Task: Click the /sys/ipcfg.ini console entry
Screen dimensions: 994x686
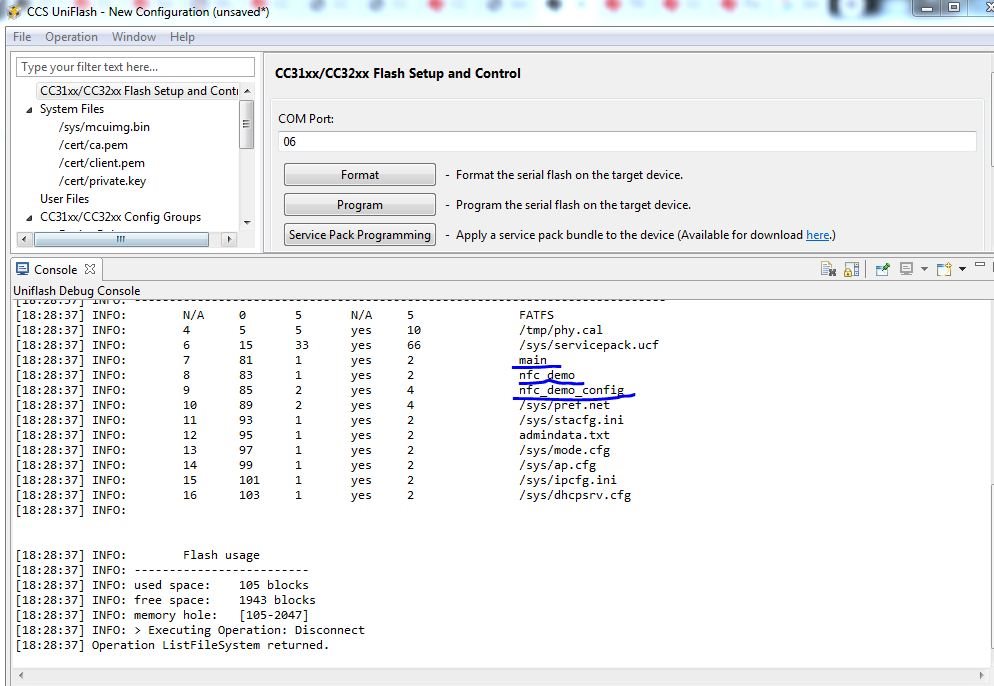Action: 568,480
